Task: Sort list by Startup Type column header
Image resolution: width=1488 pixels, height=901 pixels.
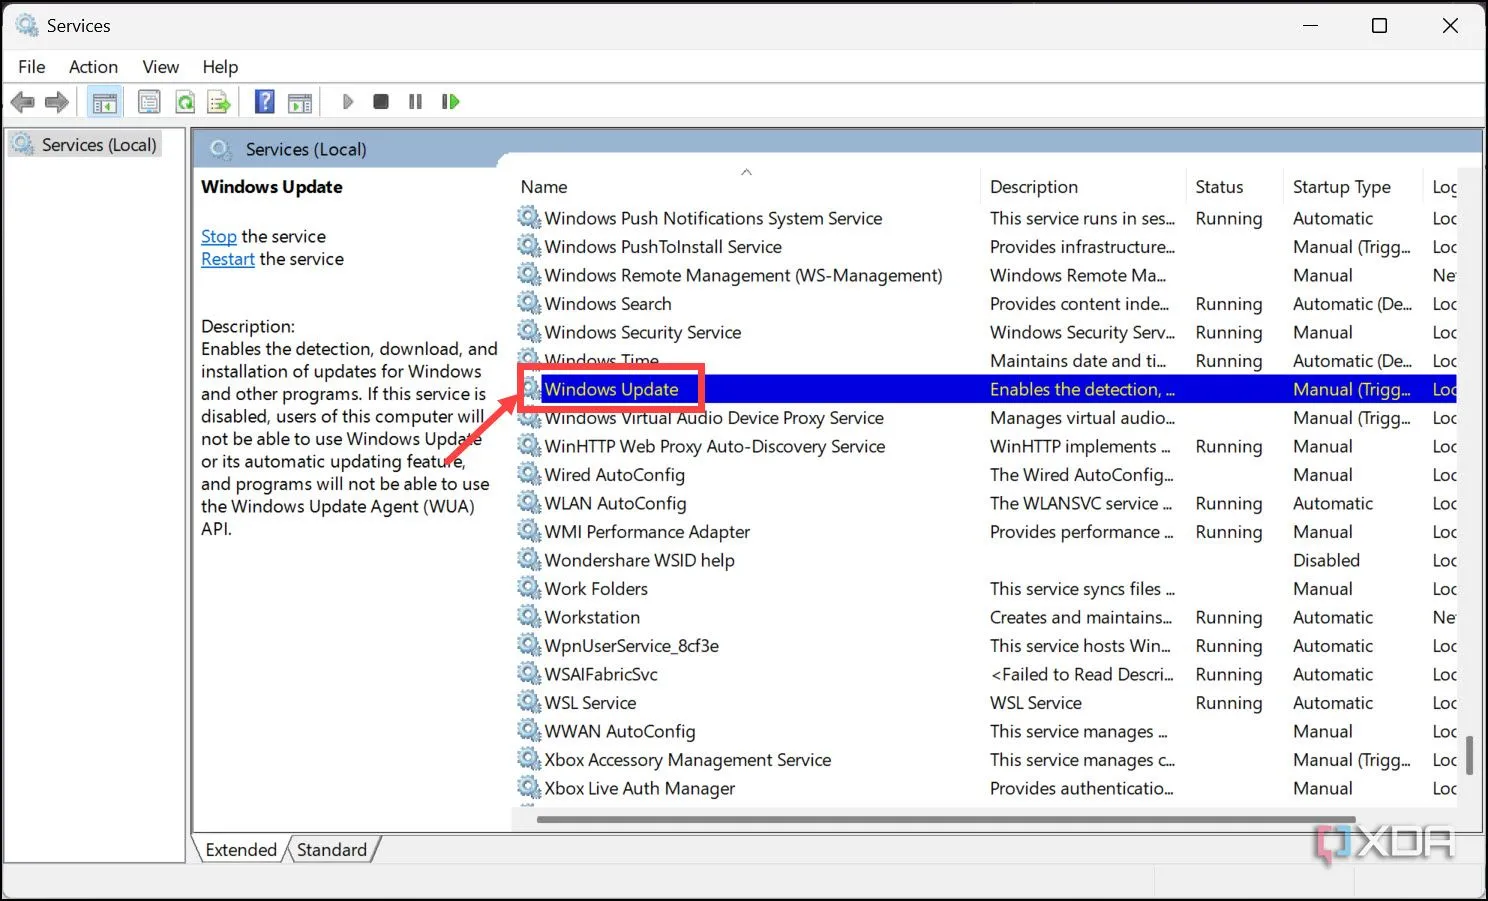Action: 1341,187
